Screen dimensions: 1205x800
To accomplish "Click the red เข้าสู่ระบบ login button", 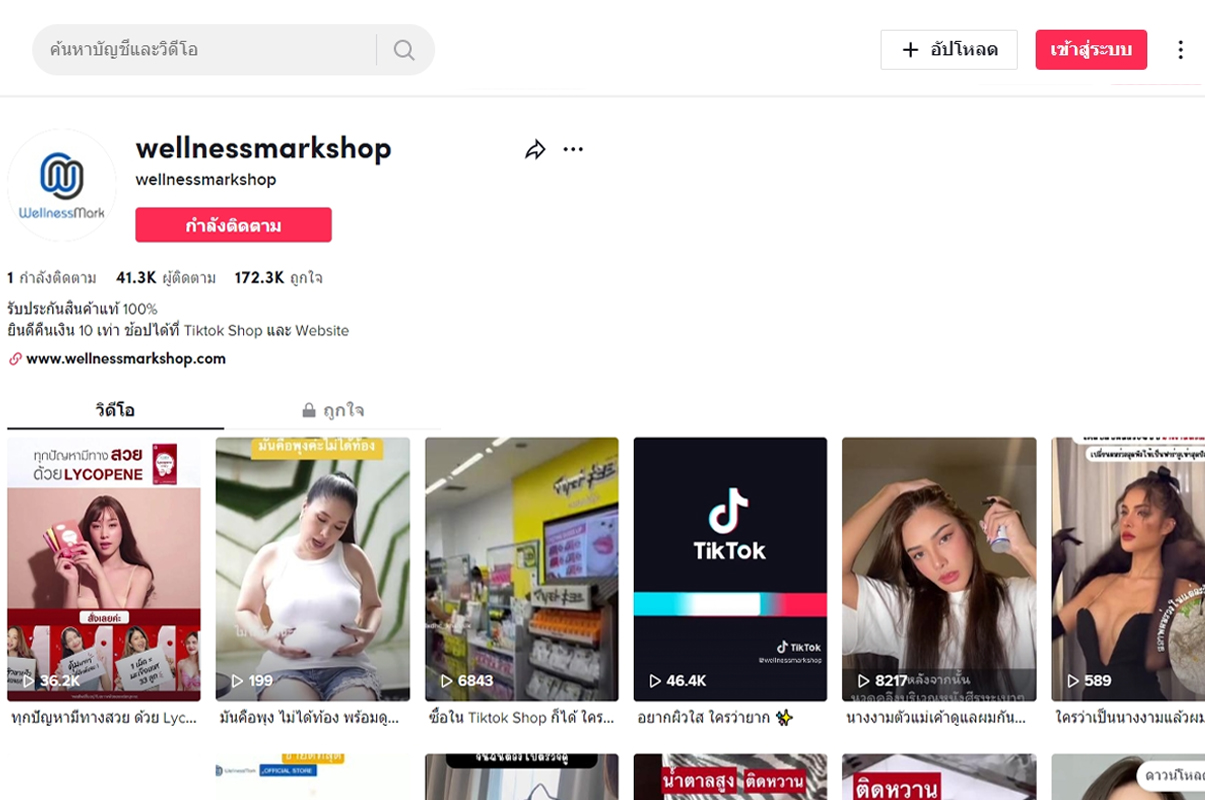I will coord(1091,50).
